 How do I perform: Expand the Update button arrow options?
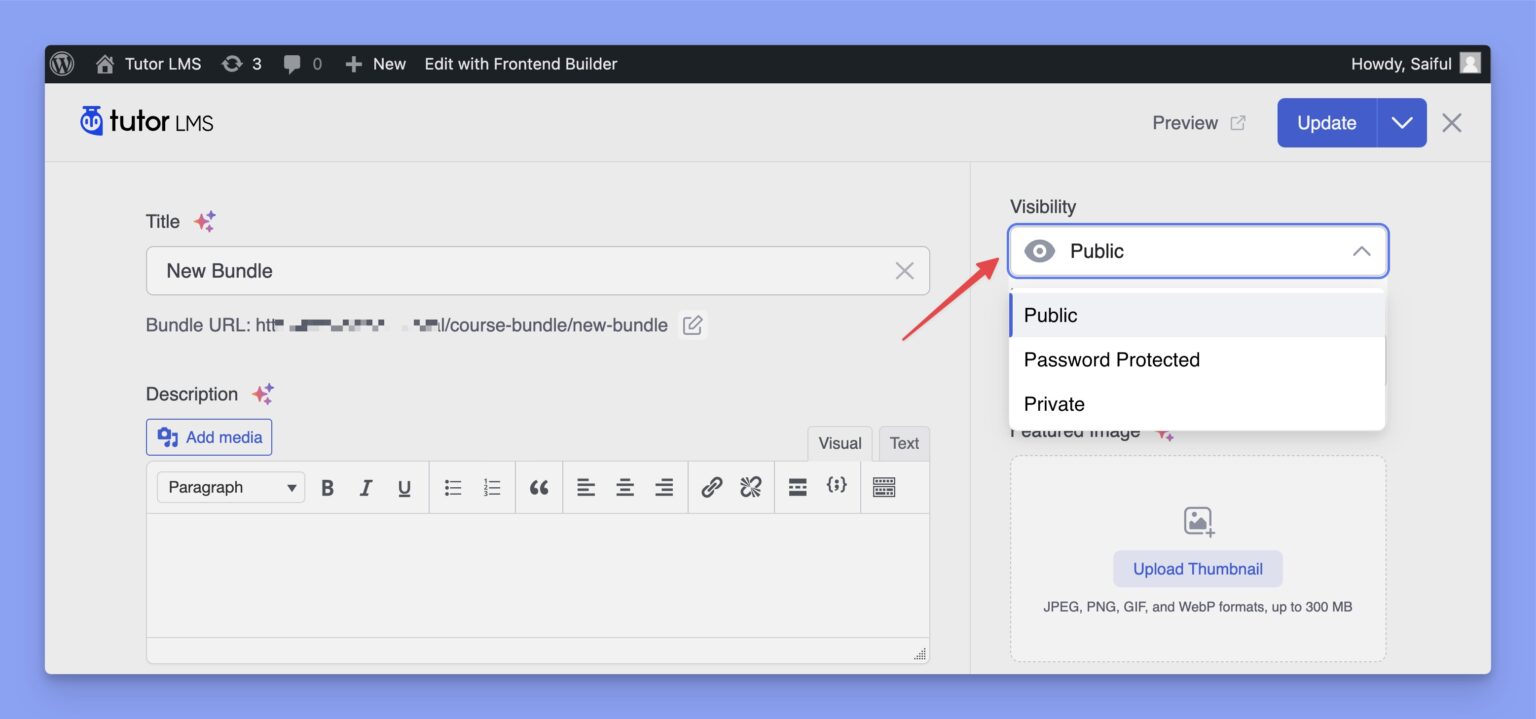1401,123
